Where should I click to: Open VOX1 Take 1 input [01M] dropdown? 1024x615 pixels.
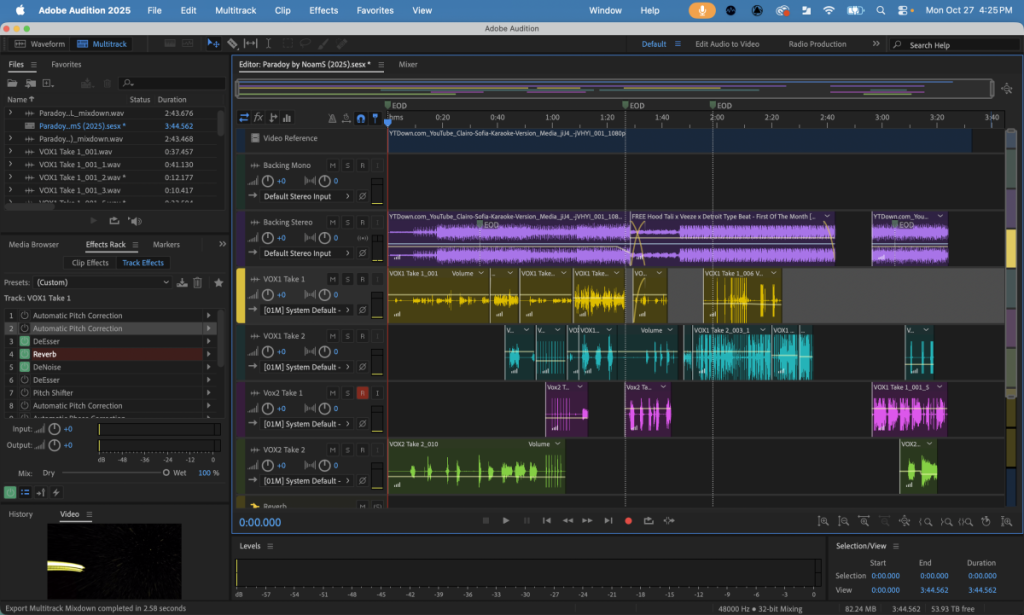pos(306,310)
